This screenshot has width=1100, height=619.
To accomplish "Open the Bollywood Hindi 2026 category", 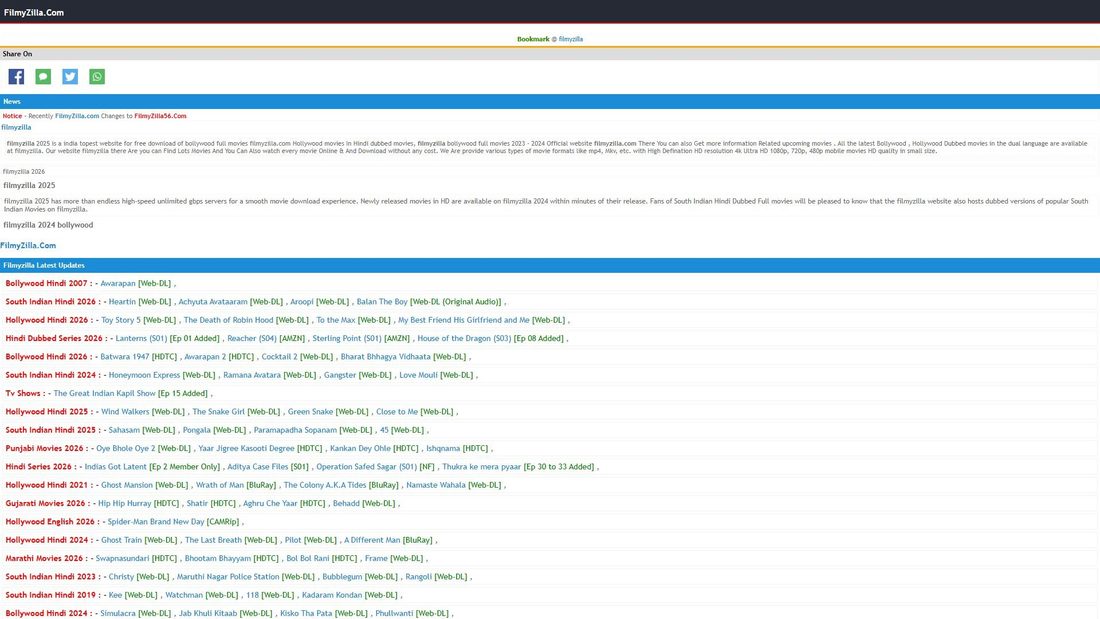I will pyautogui.click(x=46, y=357).
